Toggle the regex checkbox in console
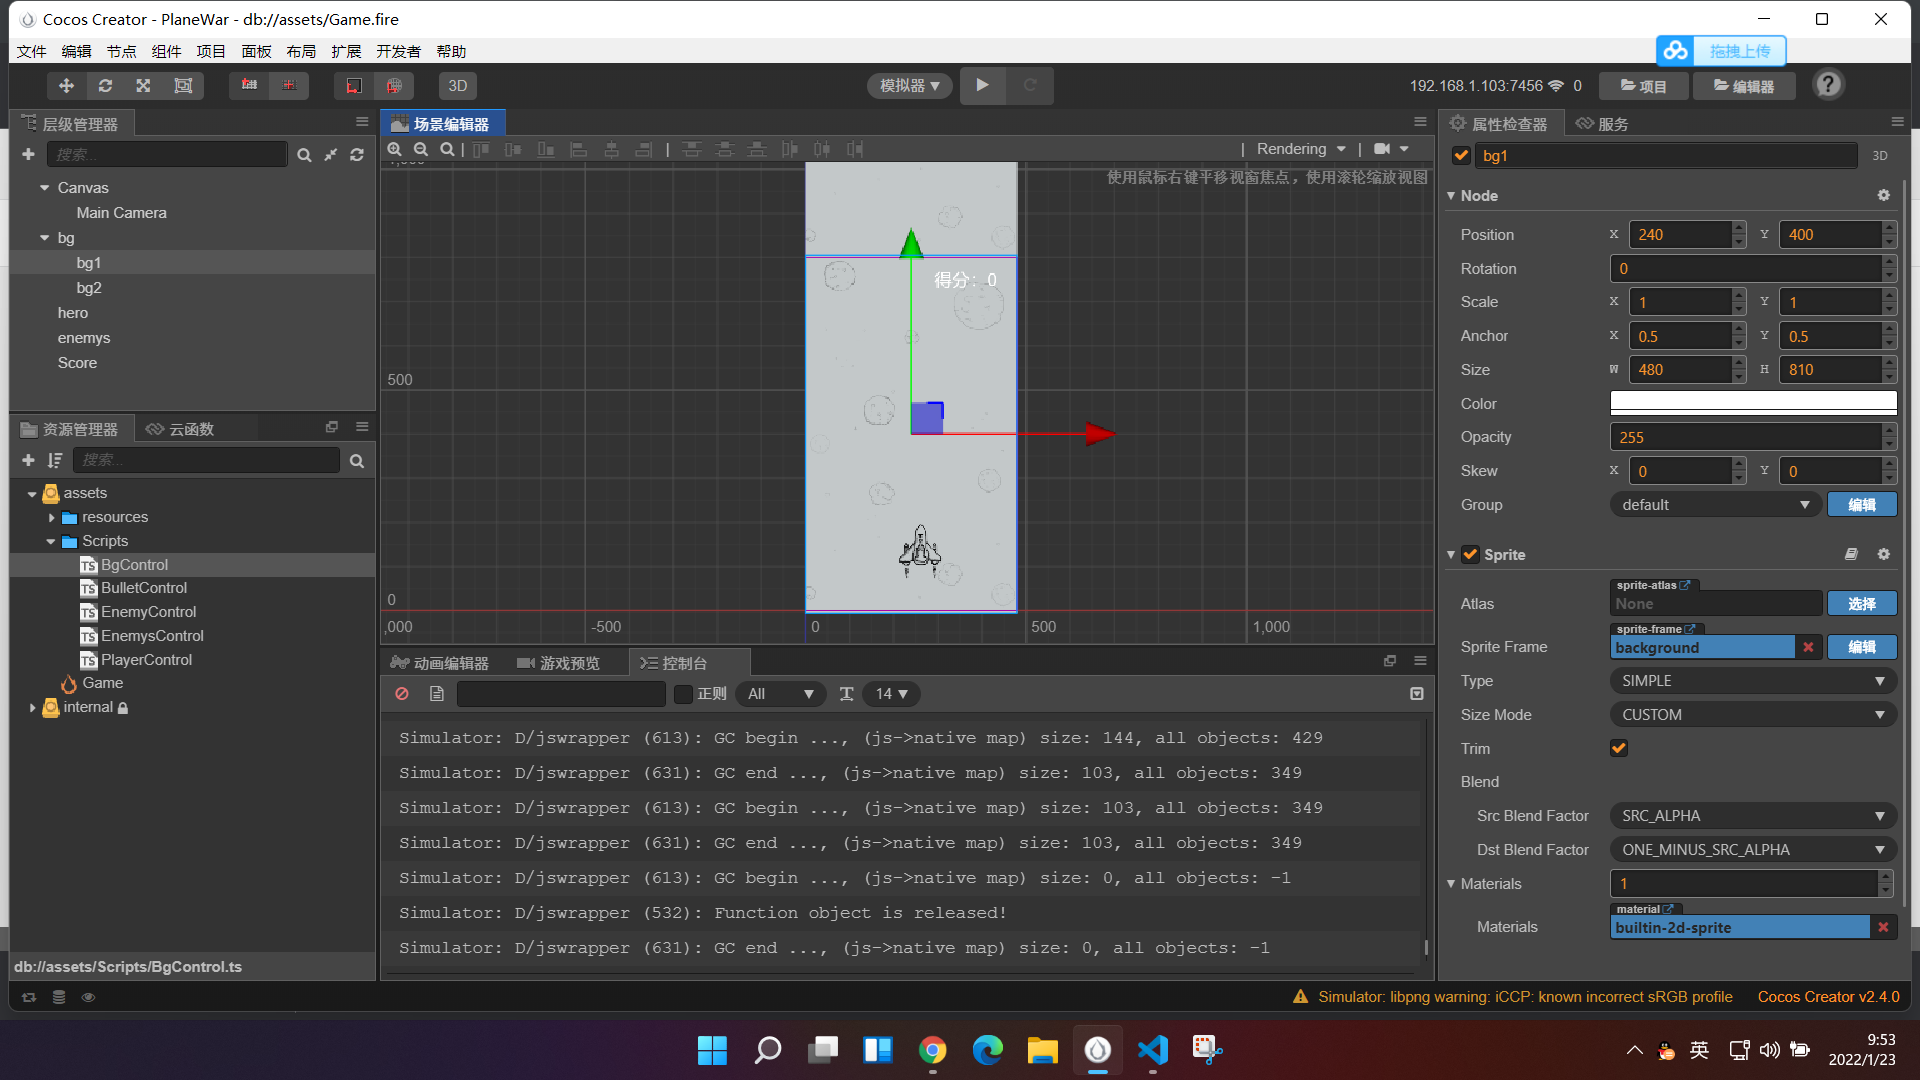Viewport: 1920px width, 1080px height. 684,694
